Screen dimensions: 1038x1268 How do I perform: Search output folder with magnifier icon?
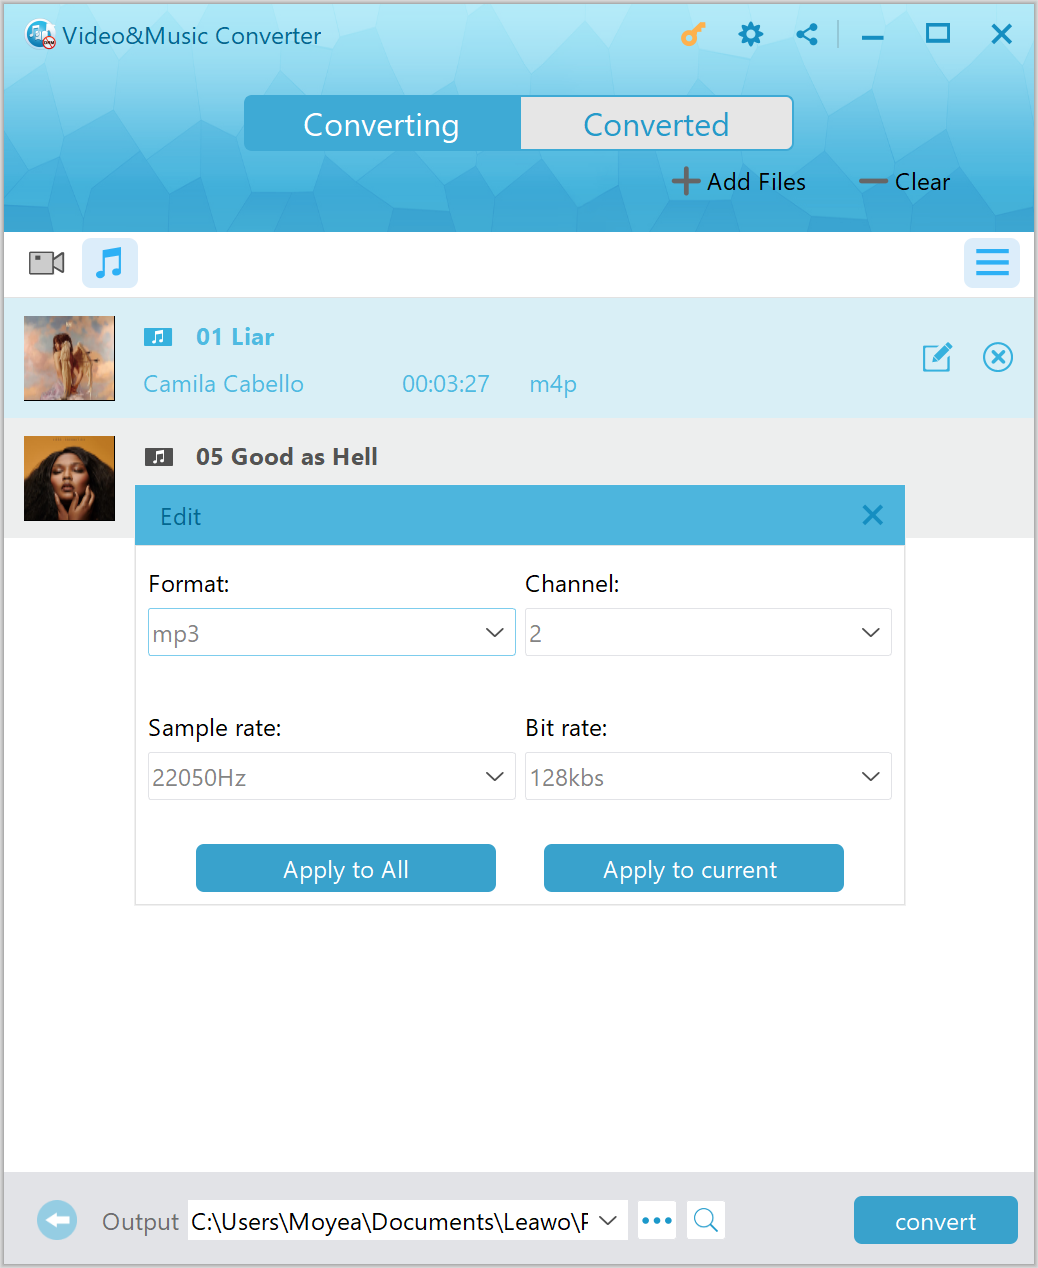click(706, 1220)
